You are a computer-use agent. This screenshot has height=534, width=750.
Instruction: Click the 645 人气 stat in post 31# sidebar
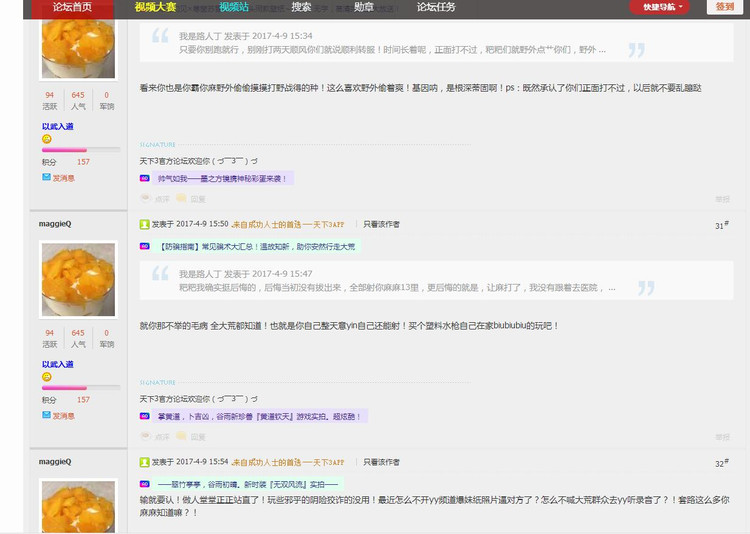click(x=78, y=338)
